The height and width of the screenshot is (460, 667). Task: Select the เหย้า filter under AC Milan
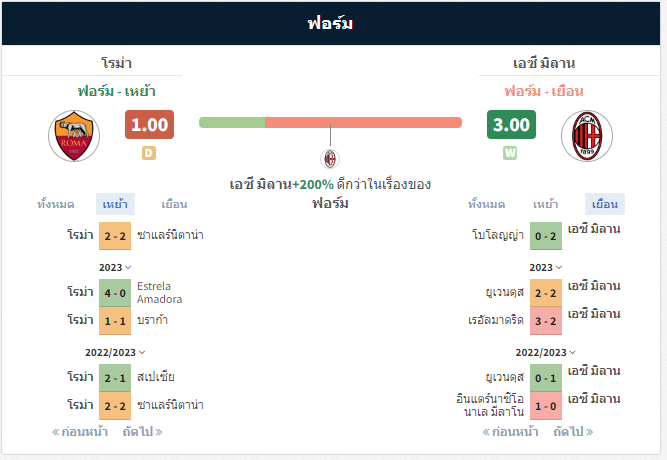(x=545, y=204)
